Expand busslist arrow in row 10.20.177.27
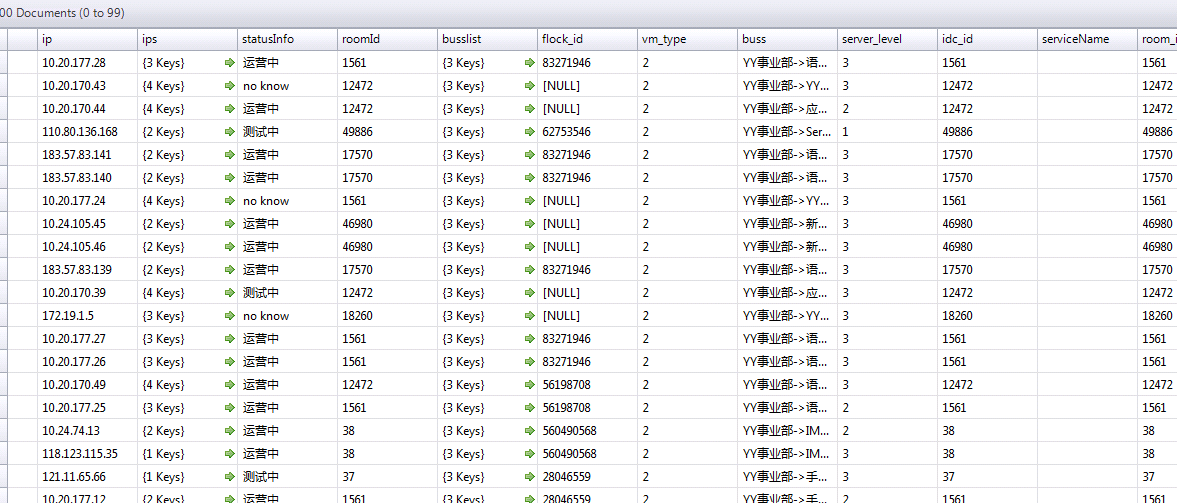Viewport: 1177px width, 503px height. point(529,339)
